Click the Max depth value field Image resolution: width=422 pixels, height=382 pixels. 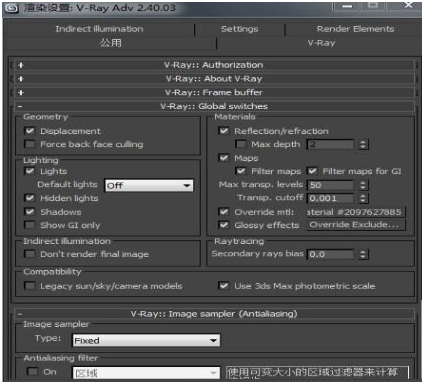(330, 144)
